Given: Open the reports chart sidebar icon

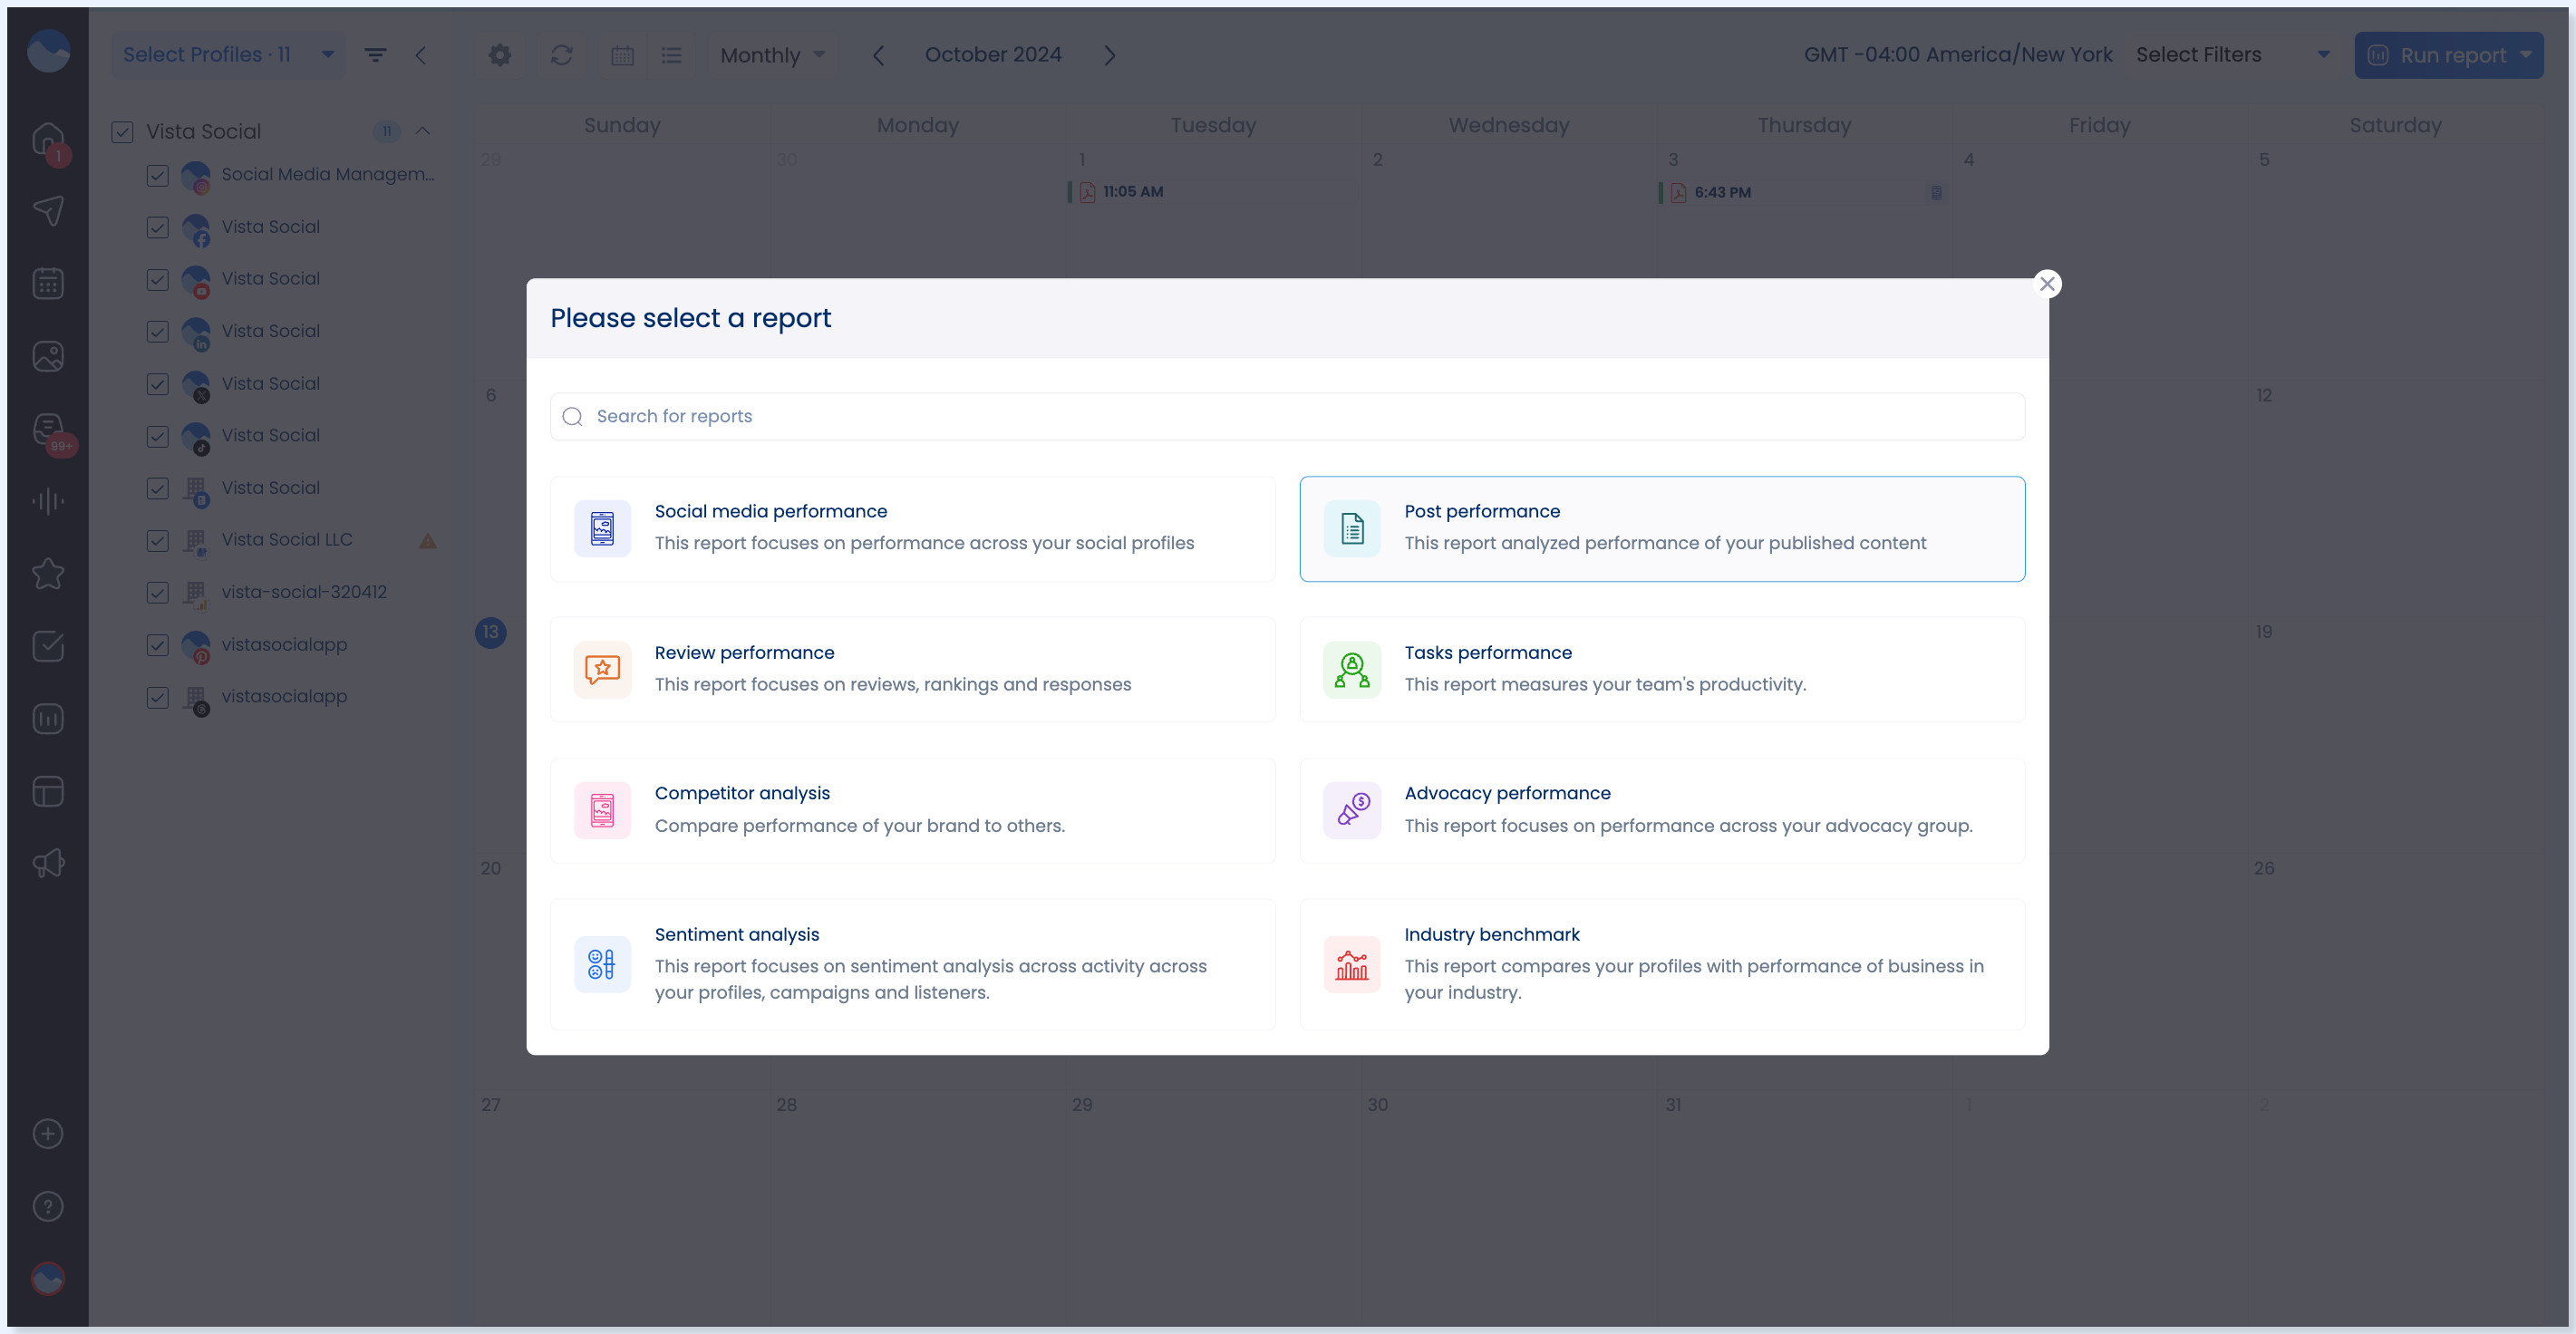Looking at the screenshot, I should click(48, 719).
